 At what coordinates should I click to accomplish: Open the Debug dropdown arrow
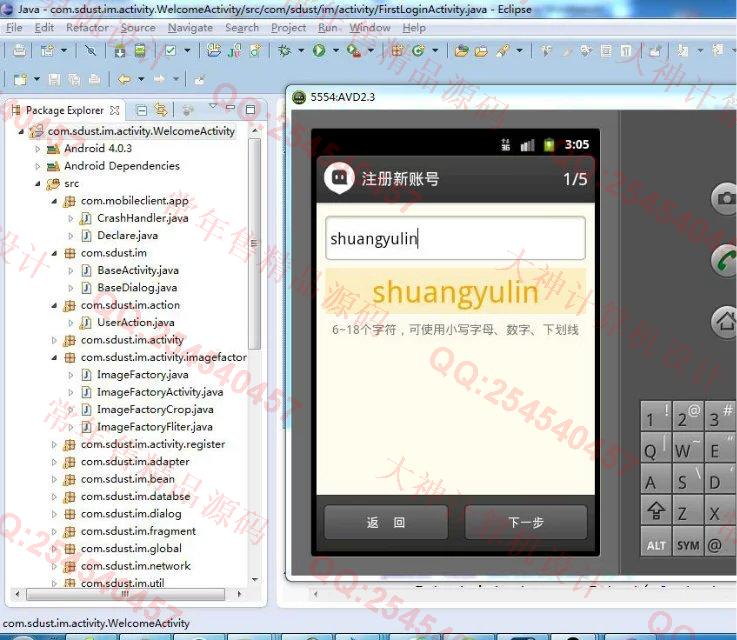301,50
